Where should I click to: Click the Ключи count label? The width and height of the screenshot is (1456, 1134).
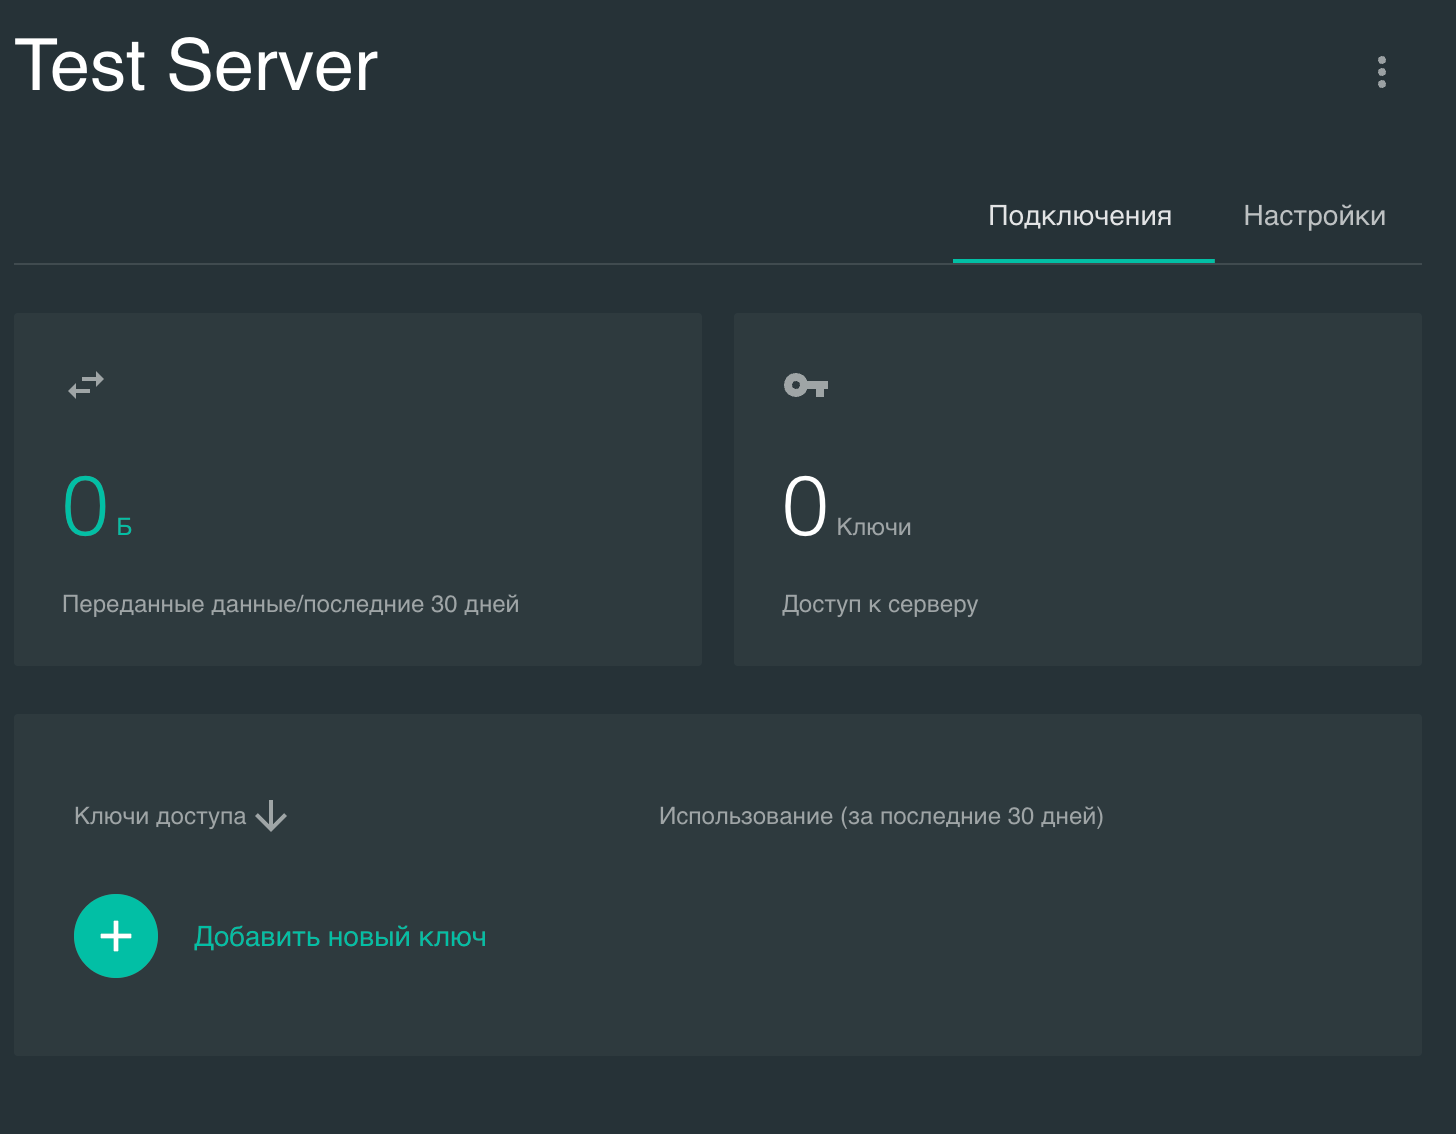874,527
